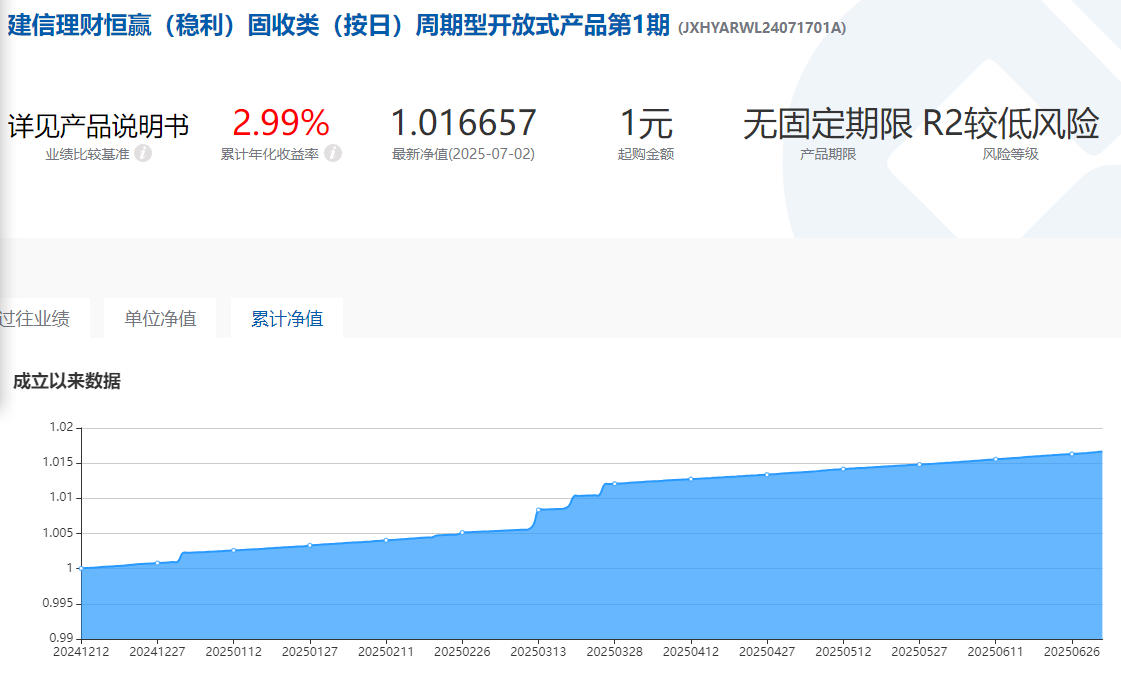Click the 1.02 y-axis label
1121x677 pixels.
point(61,427)
